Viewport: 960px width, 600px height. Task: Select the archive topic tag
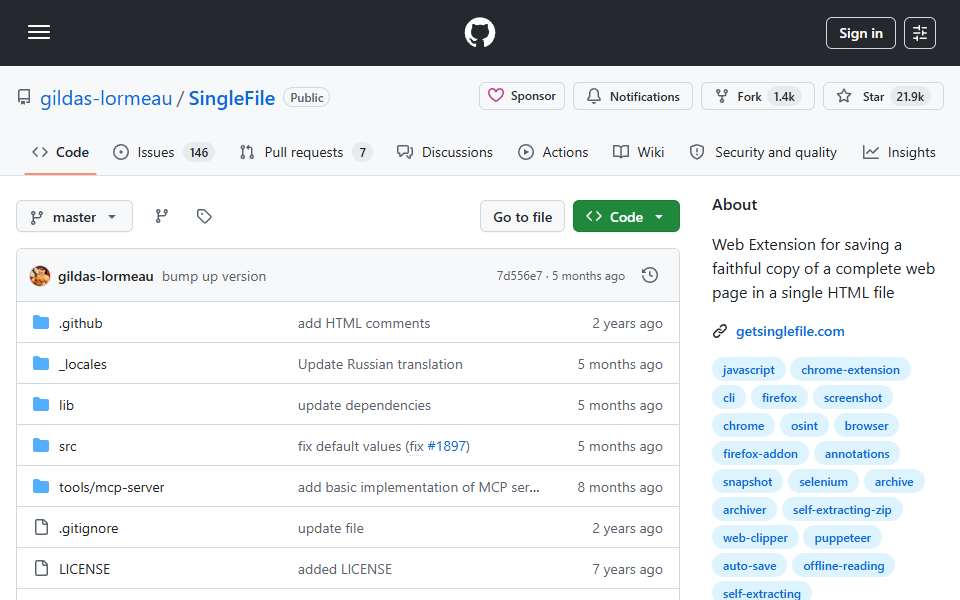pyautogui.click(x=894, y=482)
